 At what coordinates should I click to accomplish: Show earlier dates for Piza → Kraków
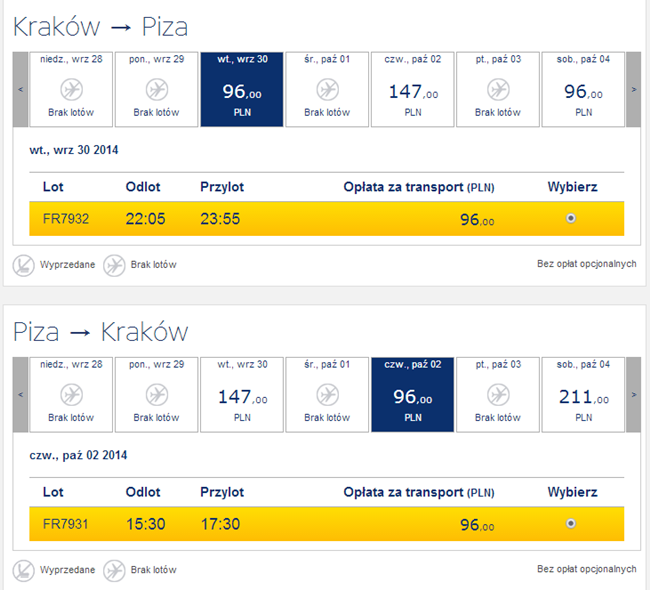(x=21, y=394)
